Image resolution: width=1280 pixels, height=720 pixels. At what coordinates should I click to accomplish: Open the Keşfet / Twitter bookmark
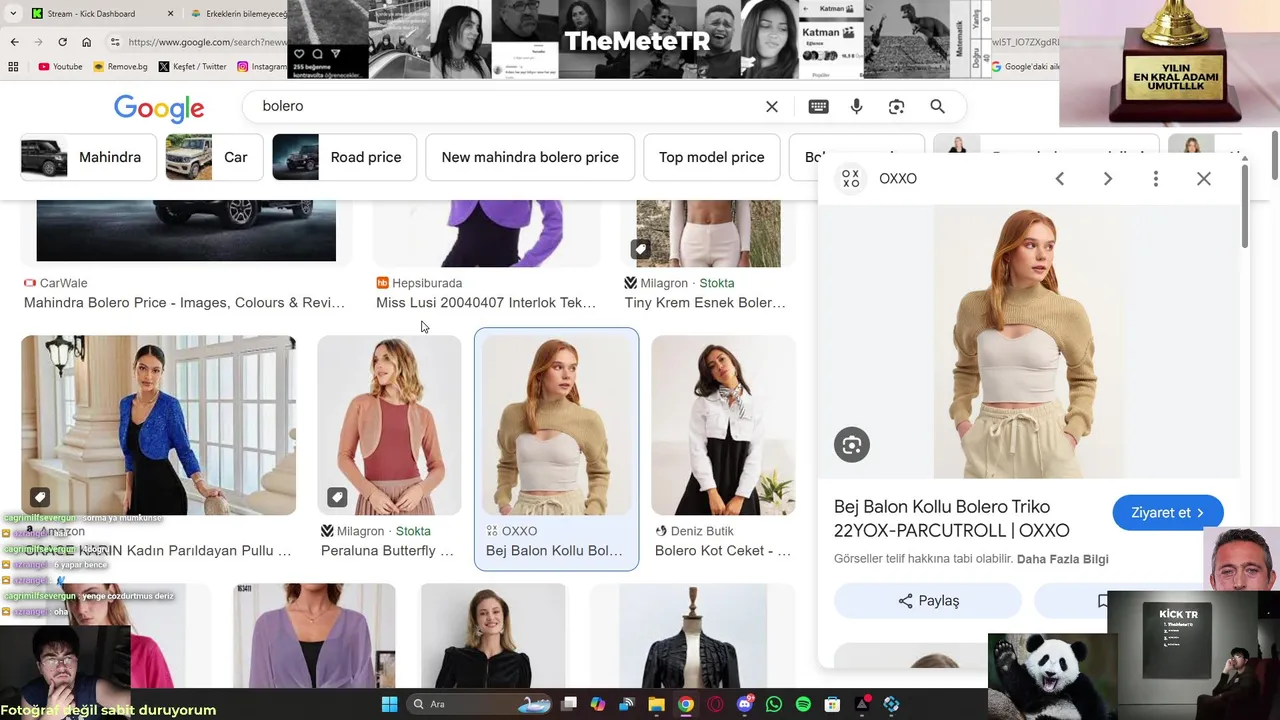pos(192,67)
